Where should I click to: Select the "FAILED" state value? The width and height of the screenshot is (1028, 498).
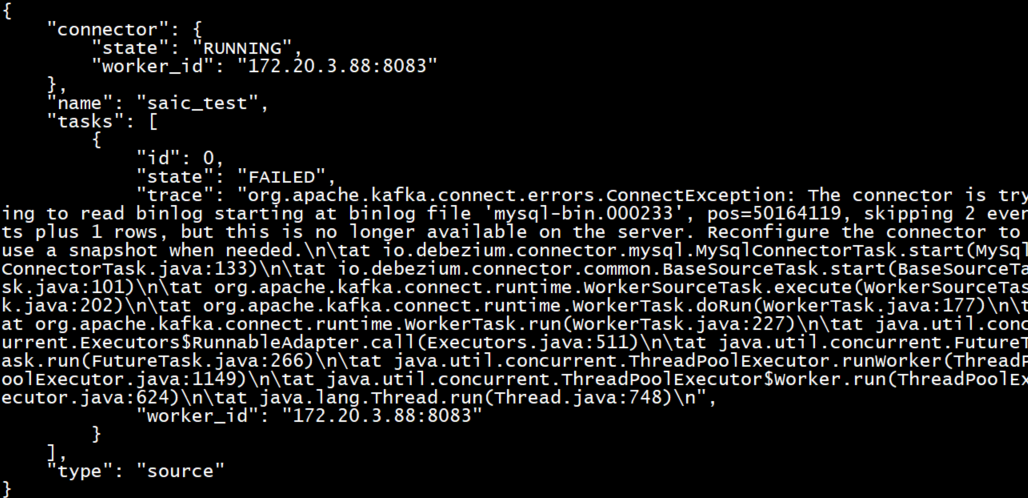click(x=281, y=177)
